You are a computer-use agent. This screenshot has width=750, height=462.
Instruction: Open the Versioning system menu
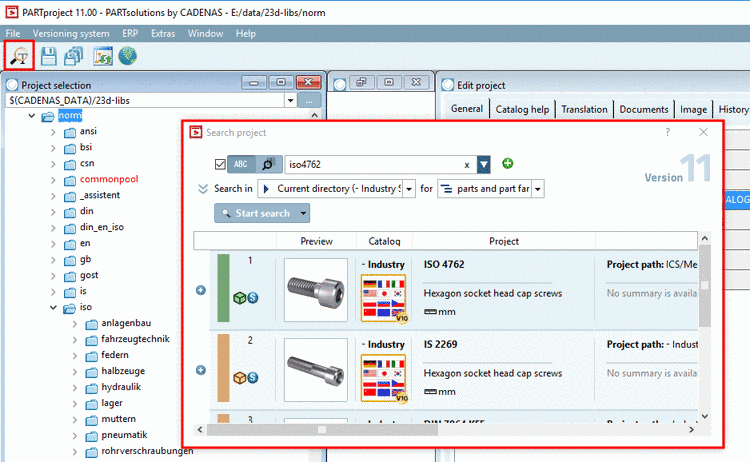[71, 33]
